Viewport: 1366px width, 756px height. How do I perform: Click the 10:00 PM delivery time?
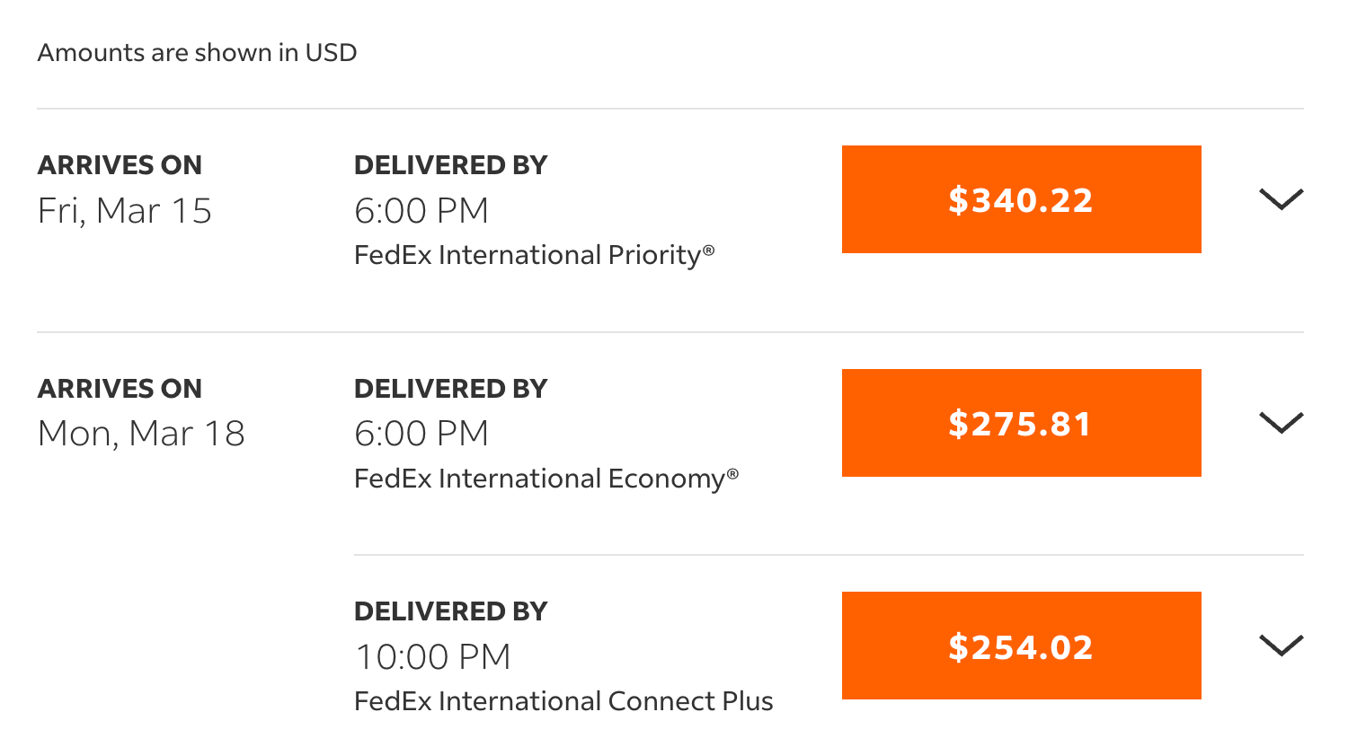[432, 656]
